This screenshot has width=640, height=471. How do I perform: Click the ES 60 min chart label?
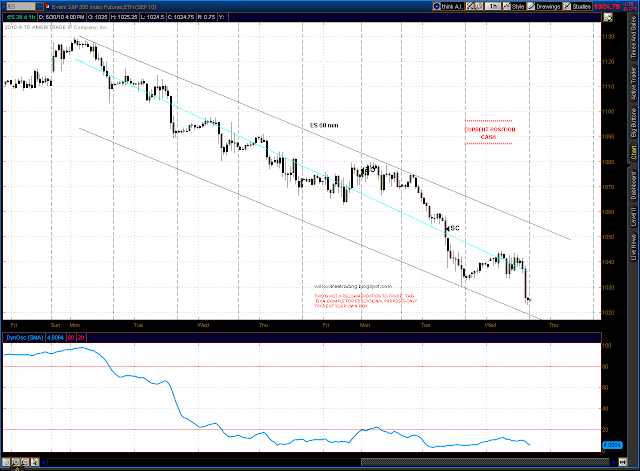[324, 125]
